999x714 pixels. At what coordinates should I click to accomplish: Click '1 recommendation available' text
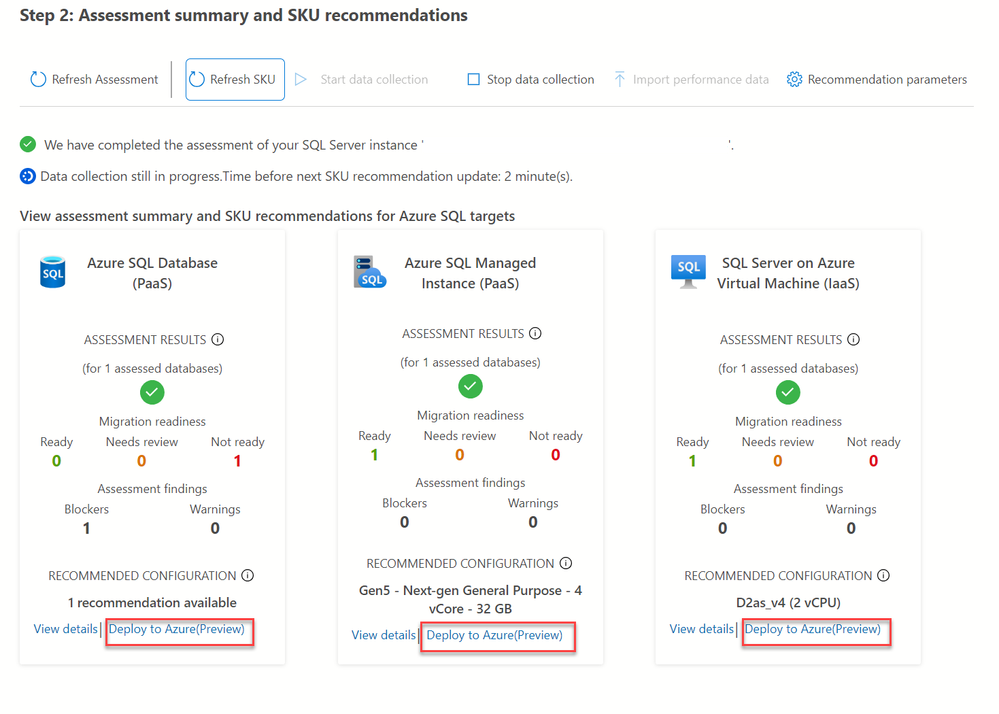pos(152,603)
